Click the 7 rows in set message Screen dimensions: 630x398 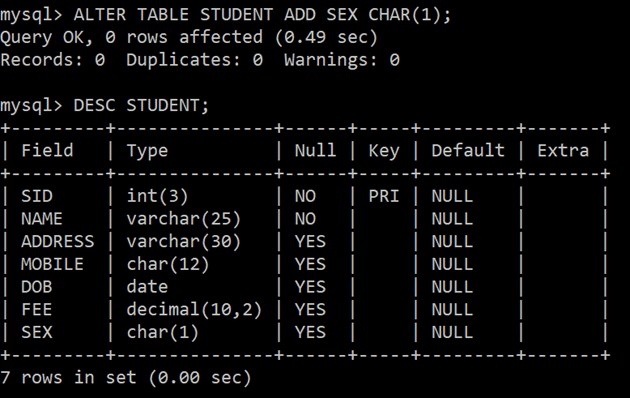(126, 378)
